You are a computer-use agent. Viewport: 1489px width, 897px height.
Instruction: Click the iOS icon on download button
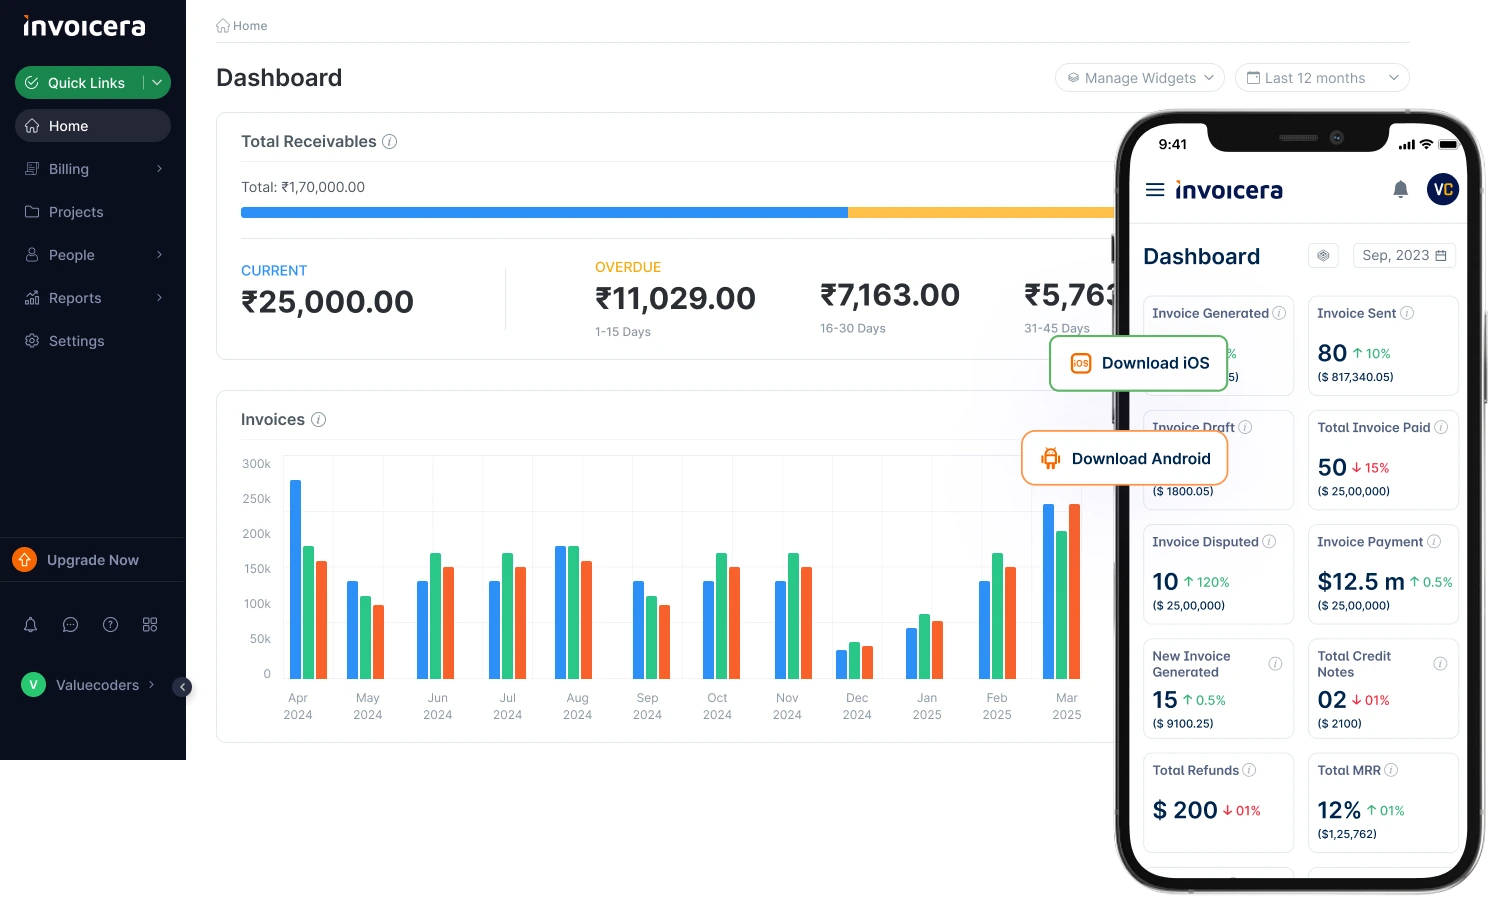pyautogui.click(x=1081, y=363)
